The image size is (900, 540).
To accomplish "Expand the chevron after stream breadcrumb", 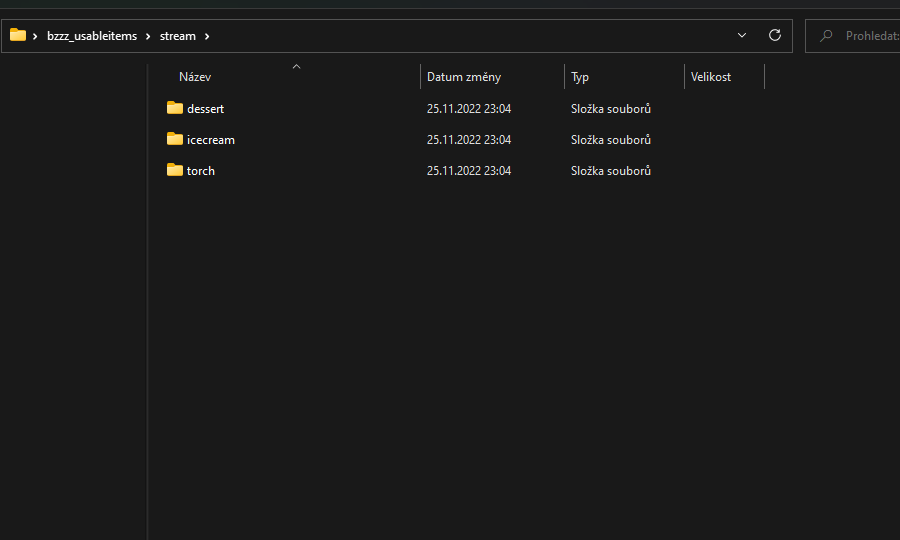I will (207, 36).
